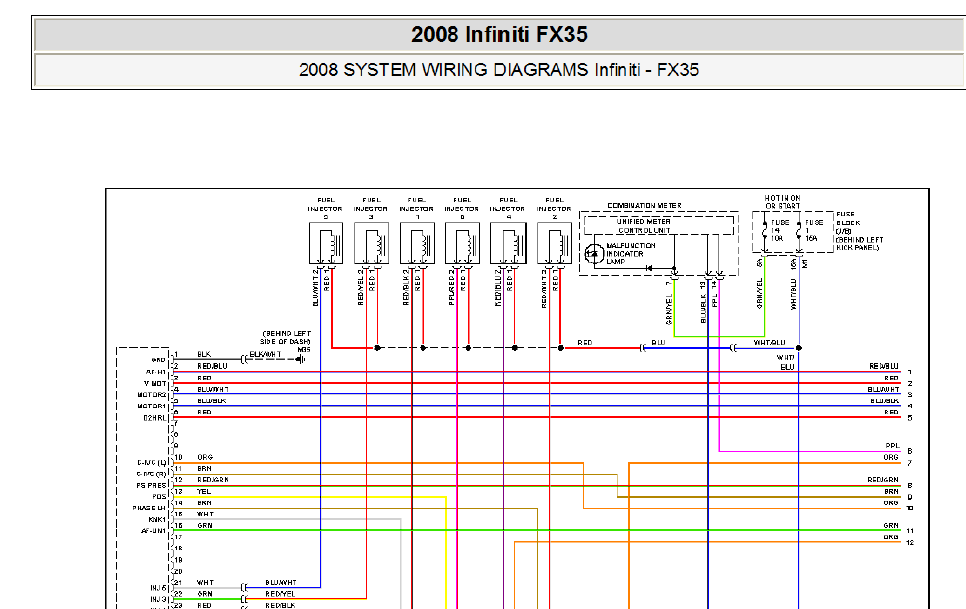Click the 'RED/WHT 2' wire label under Injector 2
This screenshot has width=966, height=609.
point(544,288)
